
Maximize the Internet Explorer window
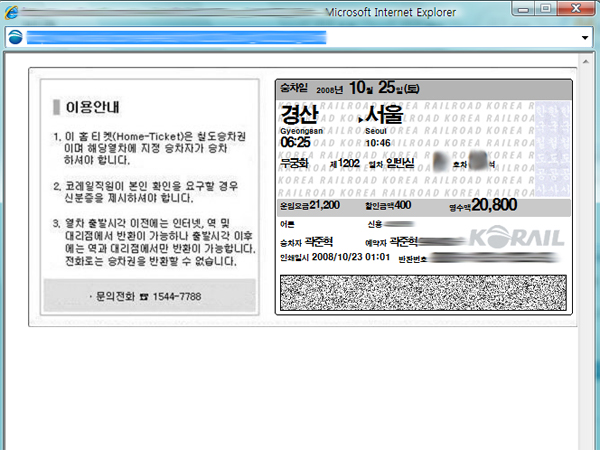[x=546, y=8]
